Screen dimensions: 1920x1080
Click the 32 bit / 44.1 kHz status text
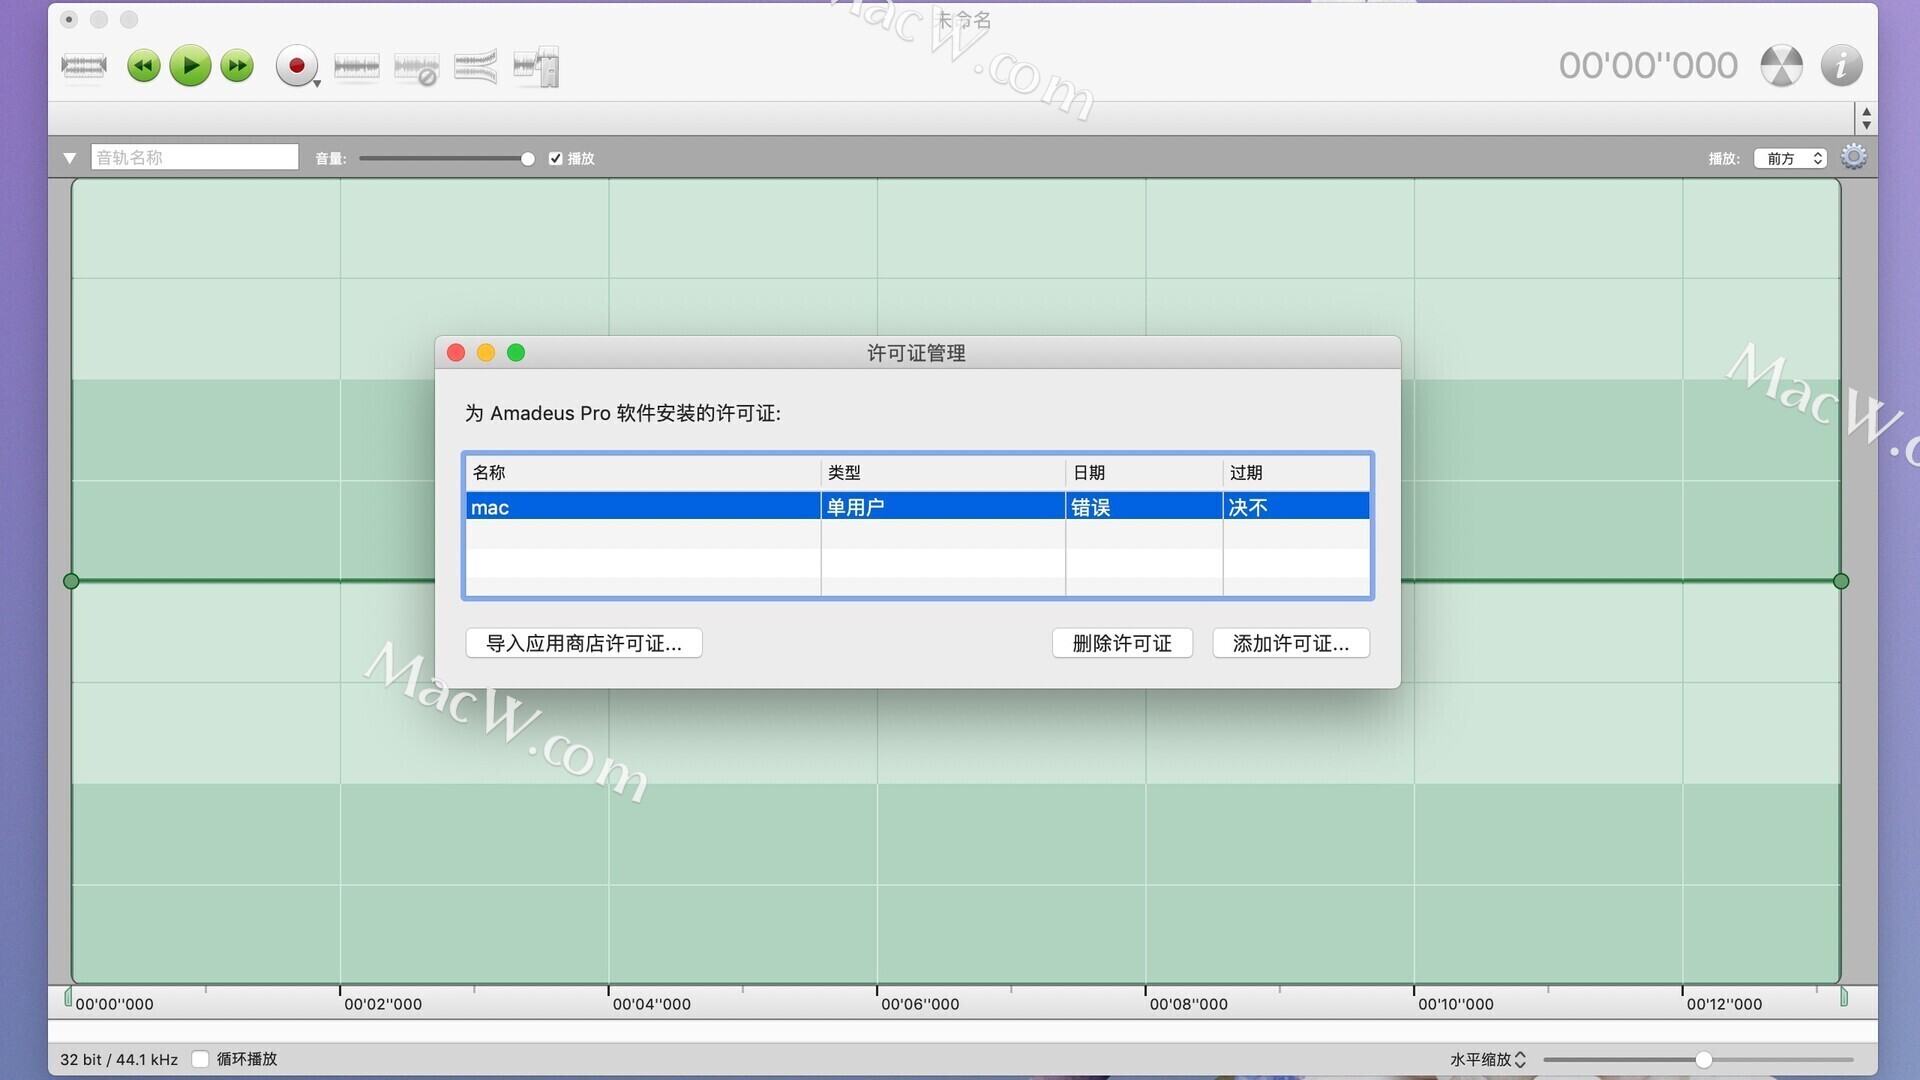(x=119, y=1059)
